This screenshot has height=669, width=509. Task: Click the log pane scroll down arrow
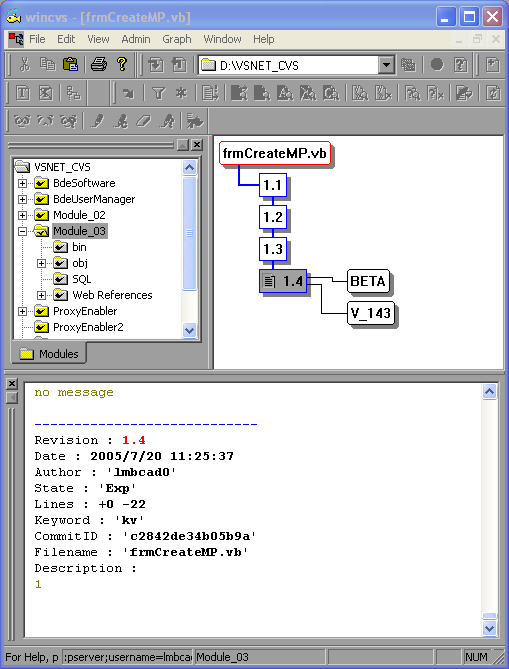(489, 628)
